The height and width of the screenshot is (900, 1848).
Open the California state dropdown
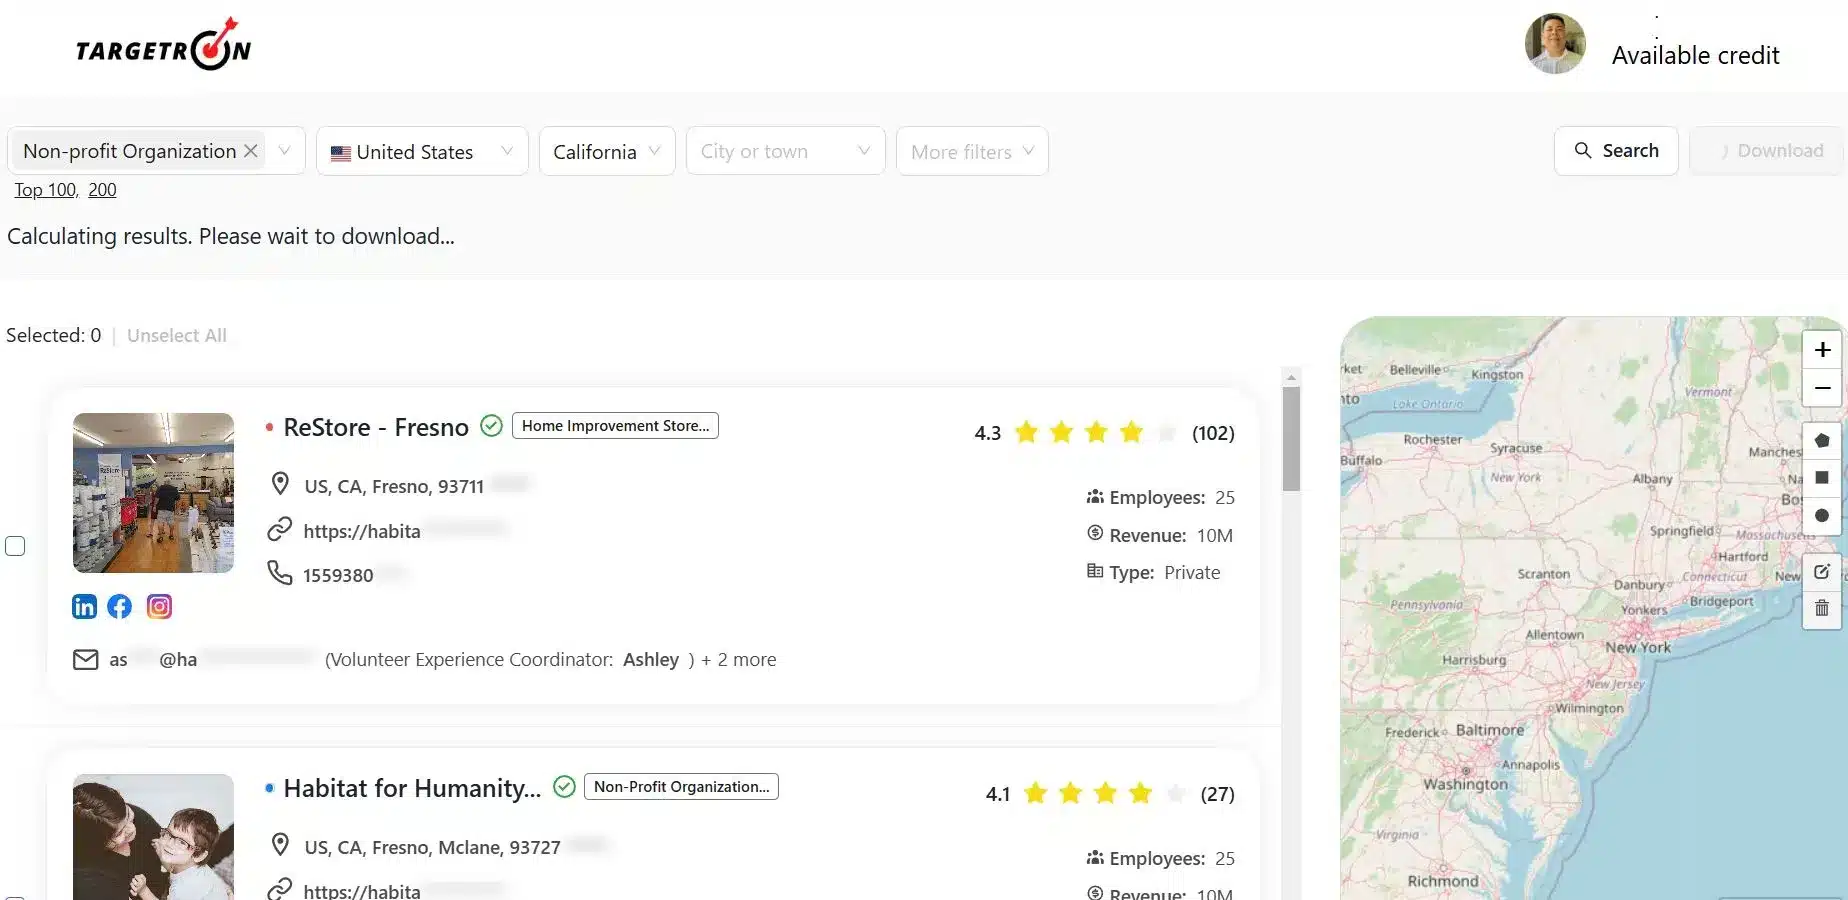click(x=606, y=152)
